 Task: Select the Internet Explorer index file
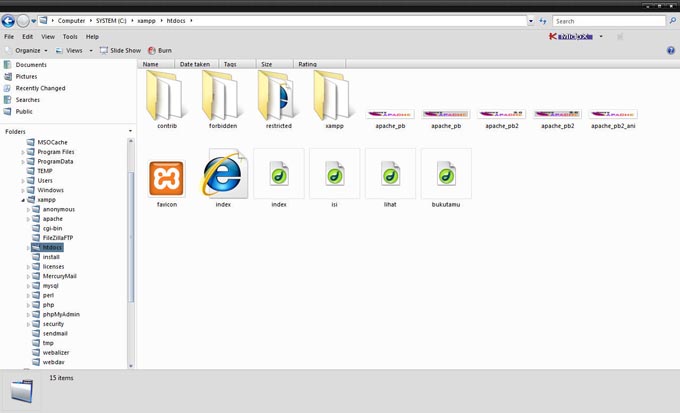pos(223,178)
